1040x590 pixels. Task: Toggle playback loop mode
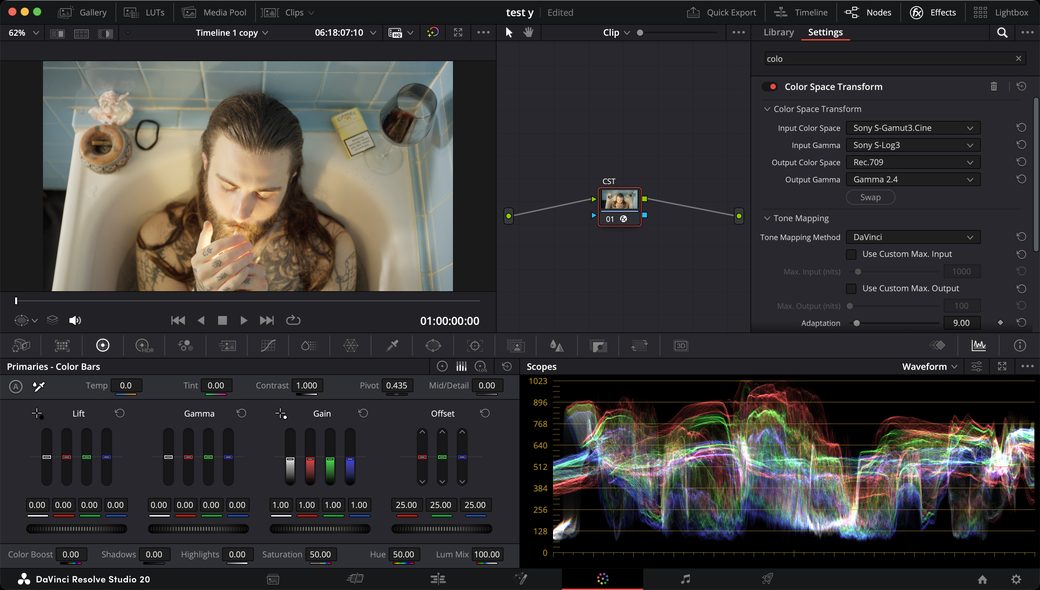[x=293, y=320]
